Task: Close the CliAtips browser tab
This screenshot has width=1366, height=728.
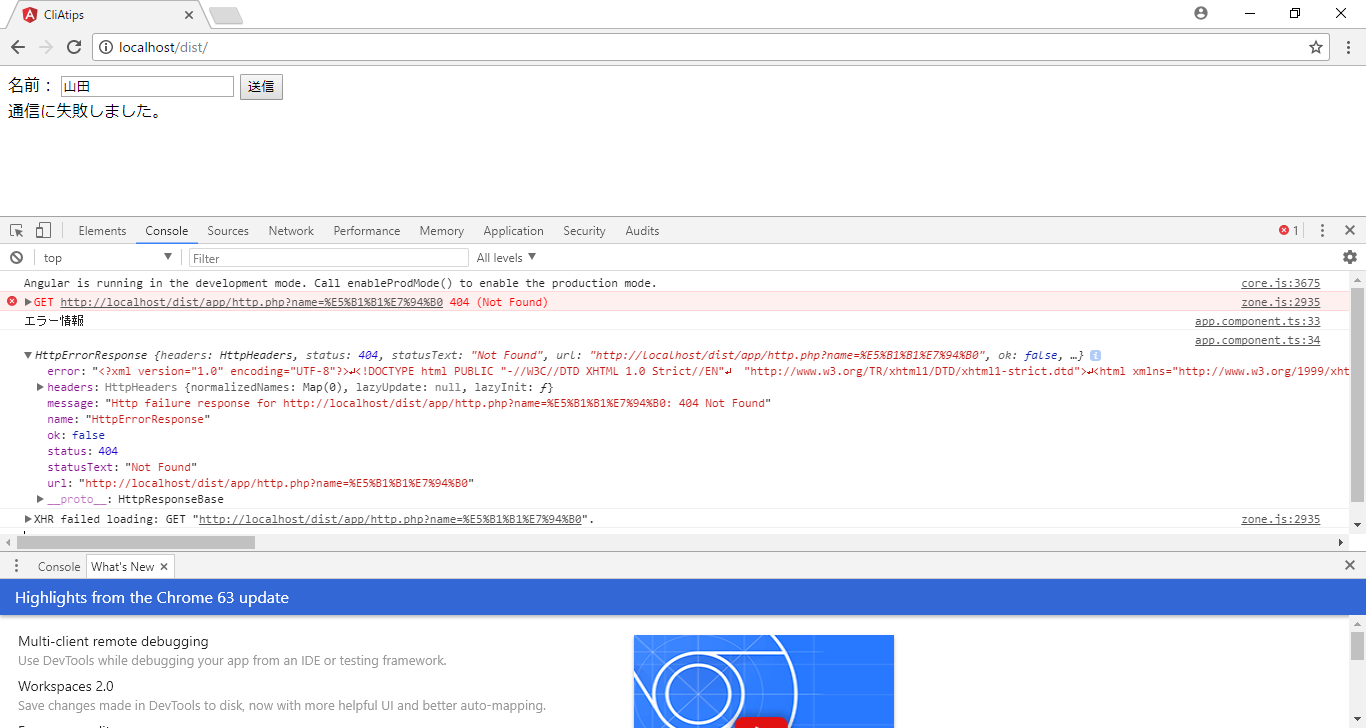Action: (x=189, y=15)
